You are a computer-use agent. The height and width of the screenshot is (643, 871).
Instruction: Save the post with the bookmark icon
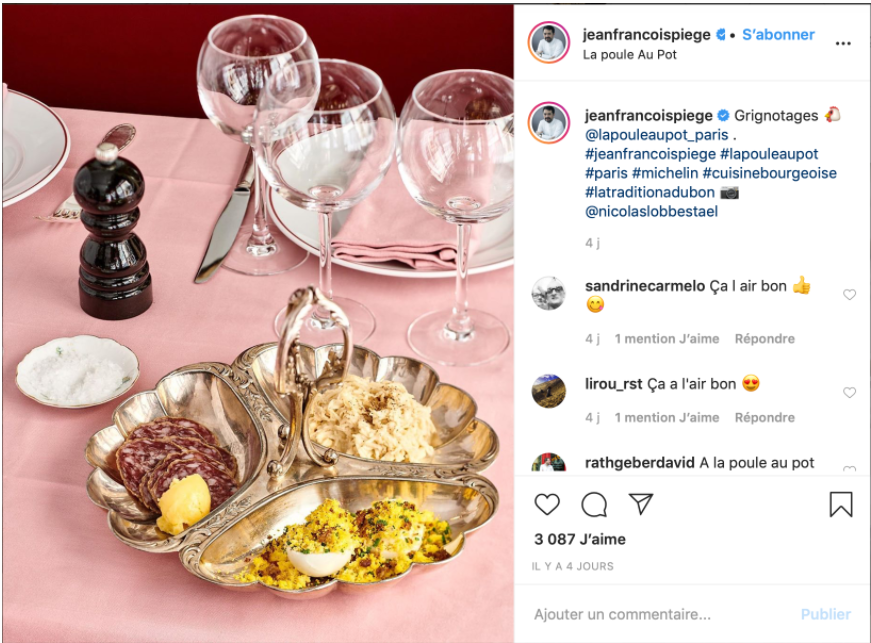click(840, 504)
